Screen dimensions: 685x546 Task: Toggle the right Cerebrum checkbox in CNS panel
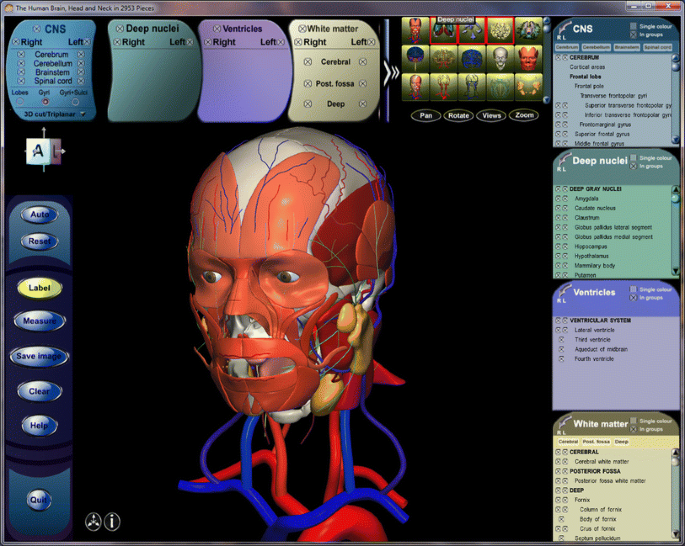click(x=21, y=55)
